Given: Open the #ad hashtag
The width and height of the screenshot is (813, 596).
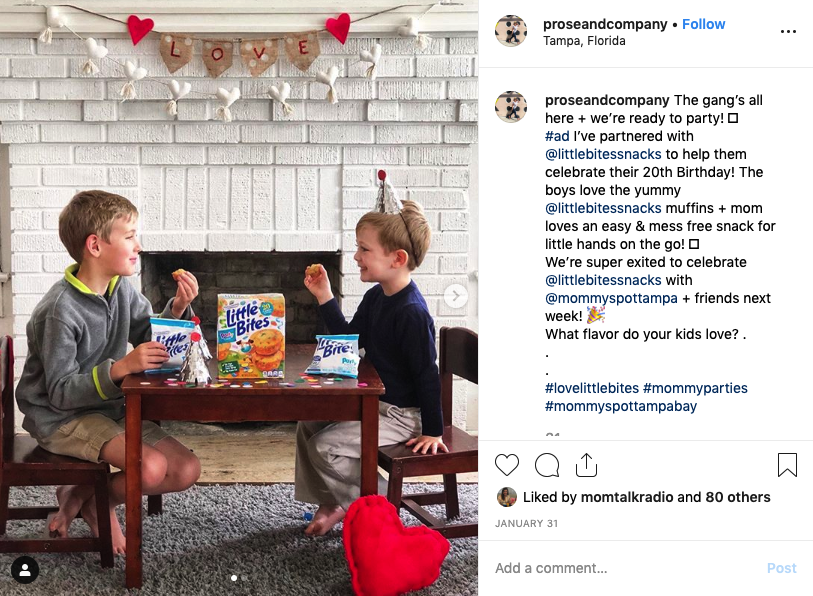Looking at the screenshot, I should point(557,136).
